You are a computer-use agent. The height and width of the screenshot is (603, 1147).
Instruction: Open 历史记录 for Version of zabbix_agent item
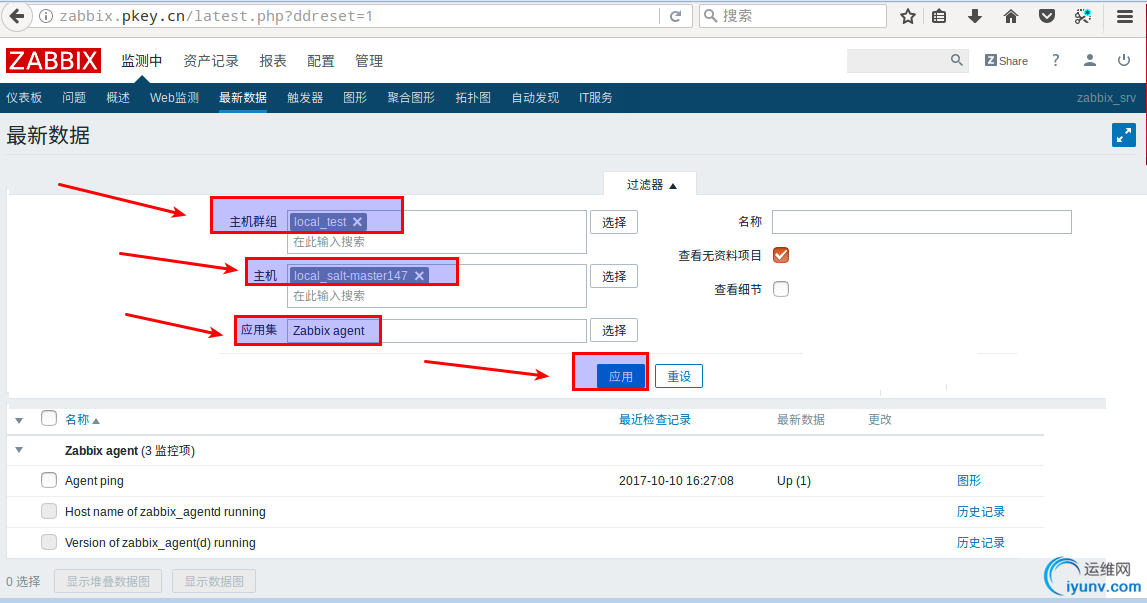click(981, 542)
